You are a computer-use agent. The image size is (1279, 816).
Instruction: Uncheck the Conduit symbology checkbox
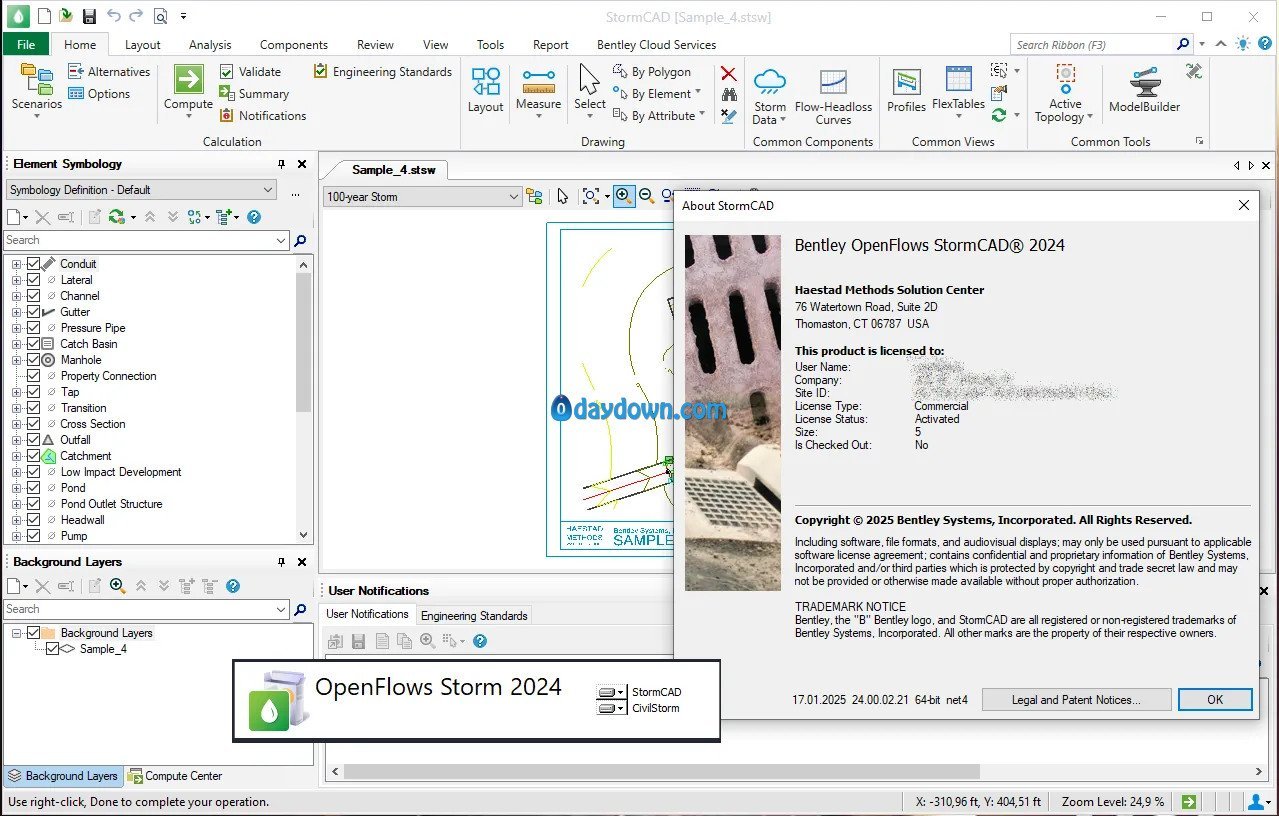tap(34, 264)
